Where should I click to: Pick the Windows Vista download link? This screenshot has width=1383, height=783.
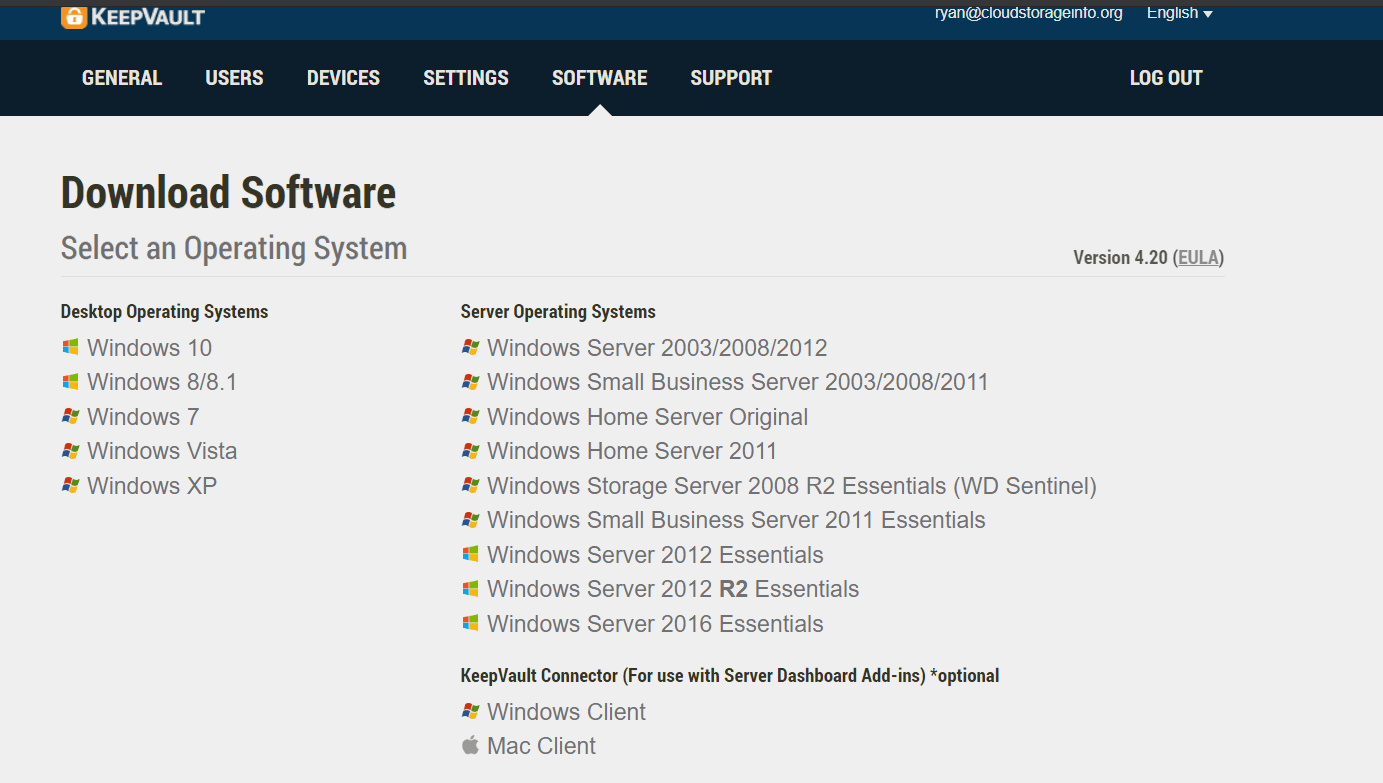(162, 451)
